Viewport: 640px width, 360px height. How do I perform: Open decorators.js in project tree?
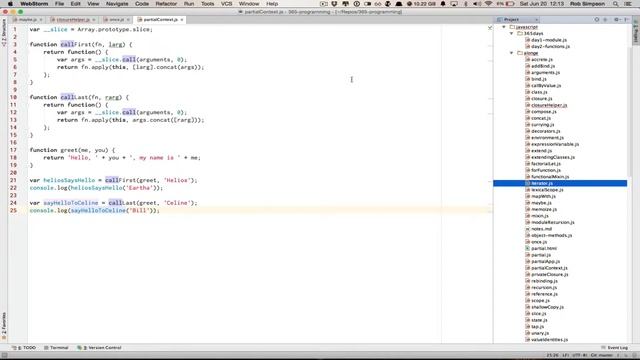(545, 131)
